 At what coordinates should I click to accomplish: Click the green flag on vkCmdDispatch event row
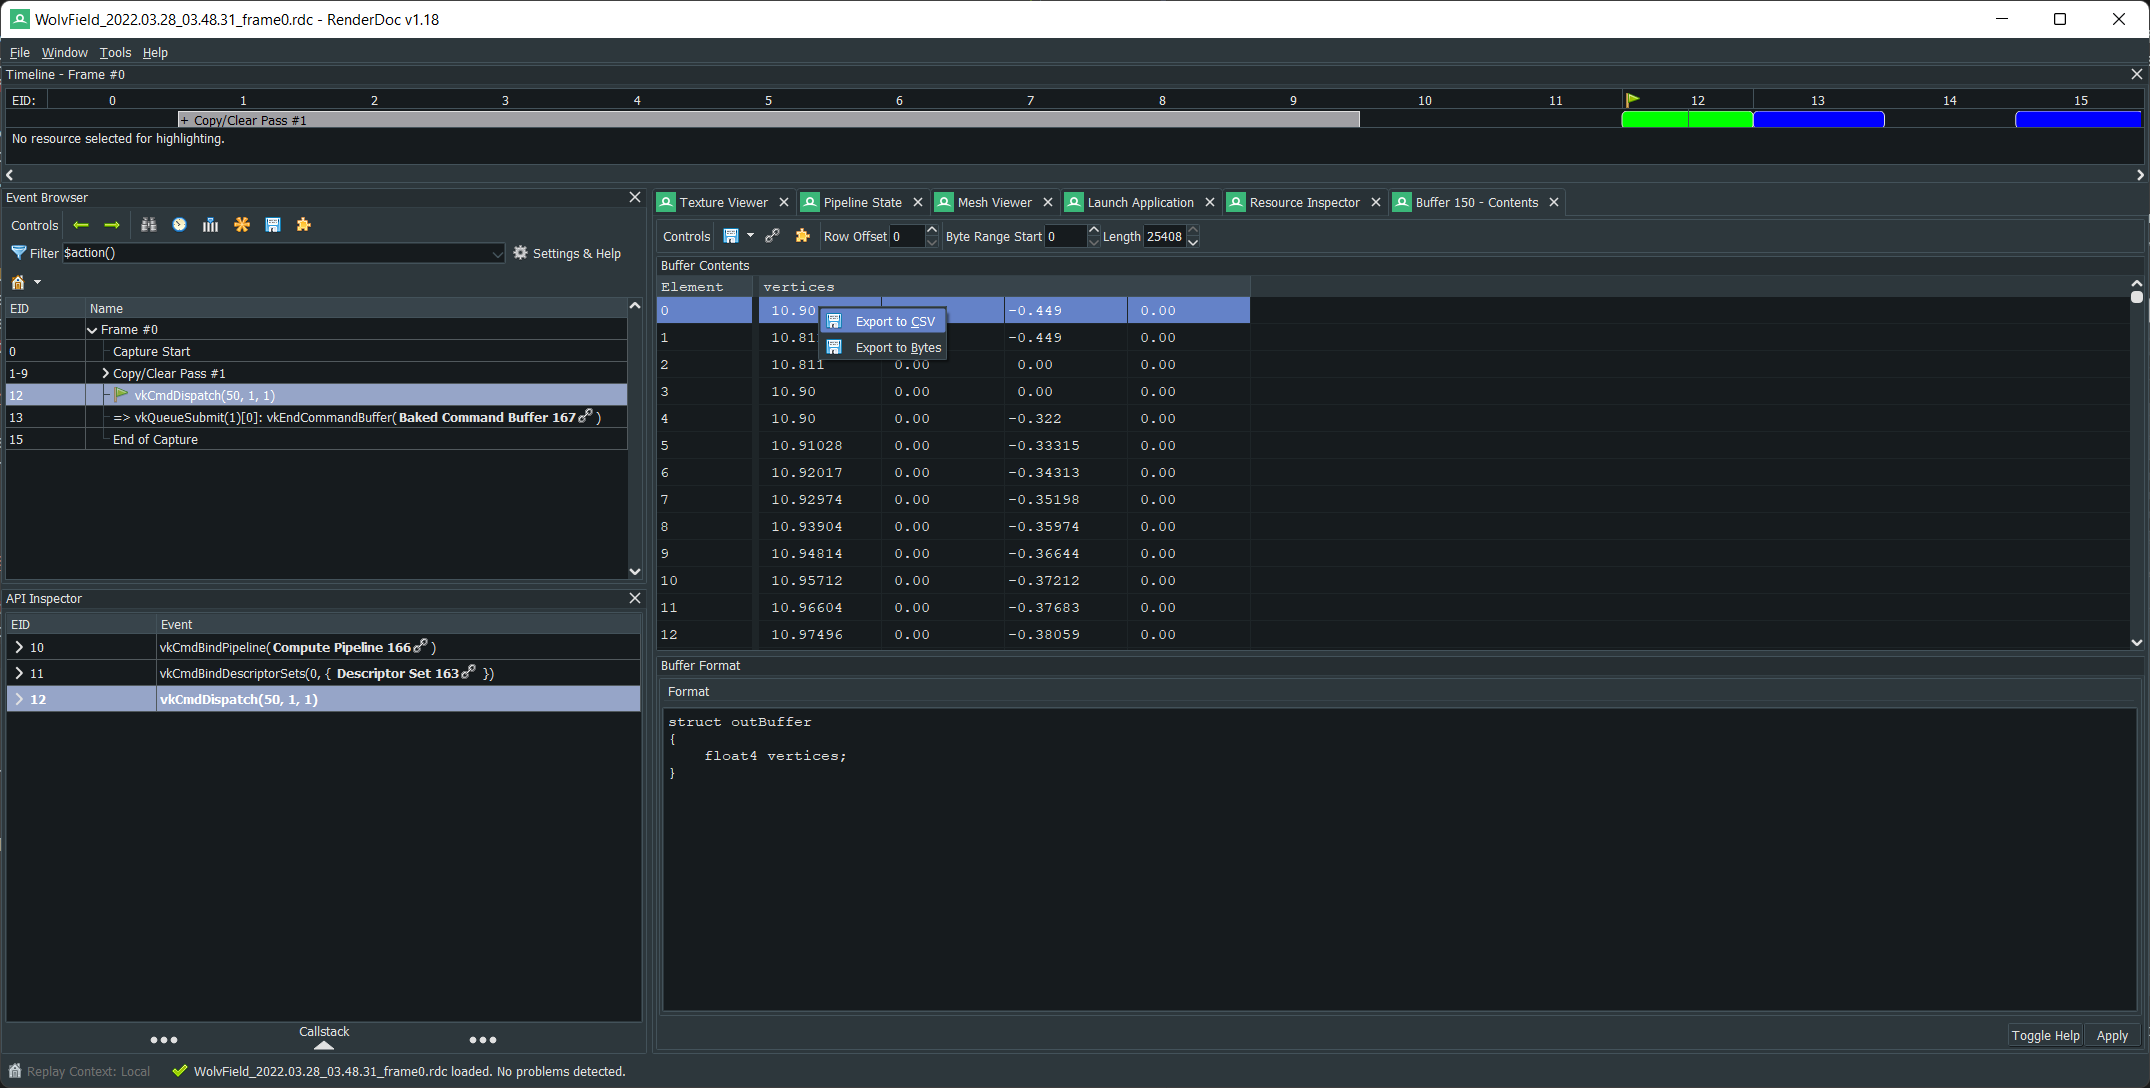coord(121,395)
